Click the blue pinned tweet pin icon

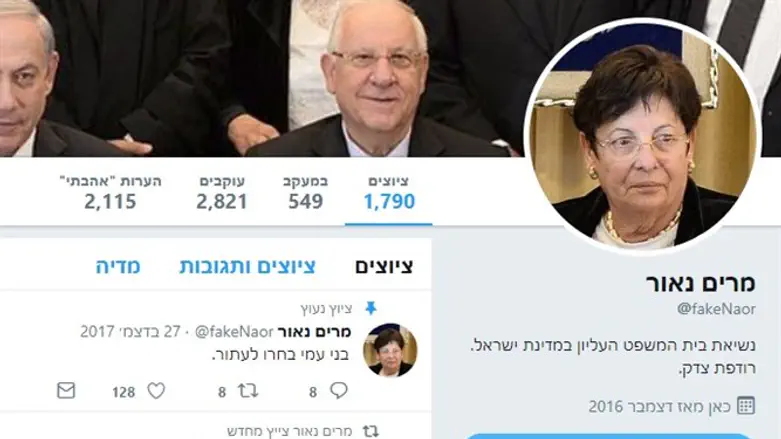tap(371, 308)
